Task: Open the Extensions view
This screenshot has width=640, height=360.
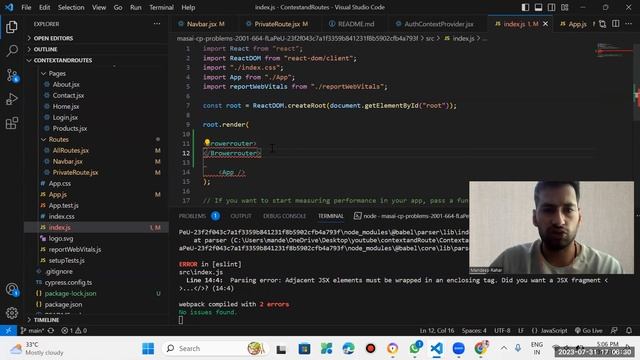Action: click(x=12, y=123)
